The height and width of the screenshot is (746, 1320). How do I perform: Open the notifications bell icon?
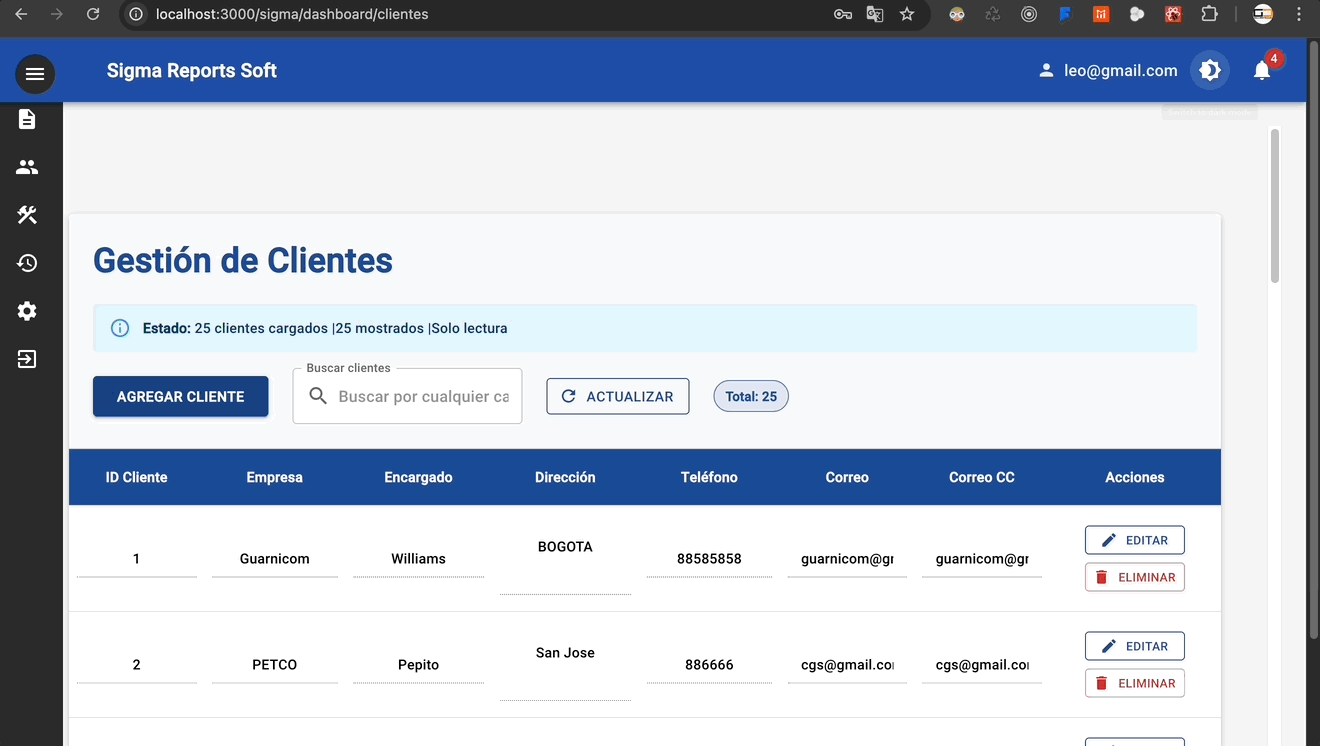click(1262, 71)
